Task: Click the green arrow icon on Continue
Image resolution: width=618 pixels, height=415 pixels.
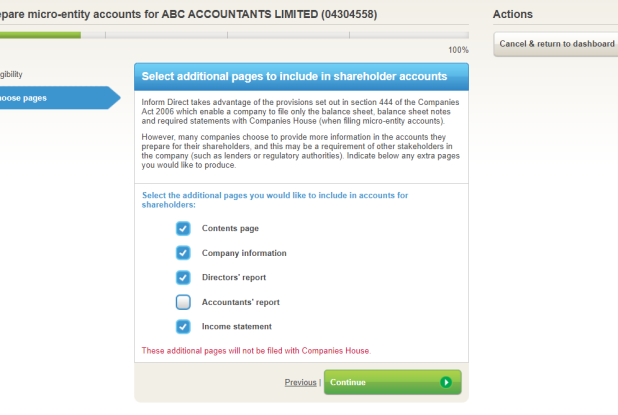Action: (x=446, y=382)
